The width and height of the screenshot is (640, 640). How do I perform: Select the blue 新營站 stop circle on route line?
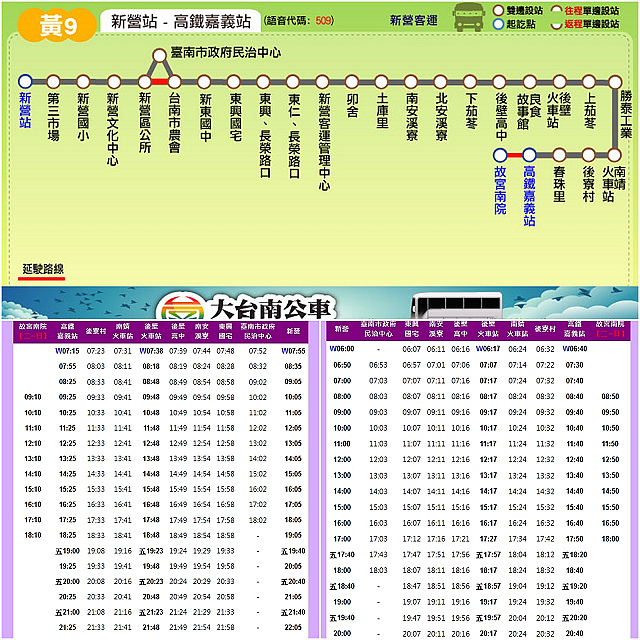tap(25, 82)
